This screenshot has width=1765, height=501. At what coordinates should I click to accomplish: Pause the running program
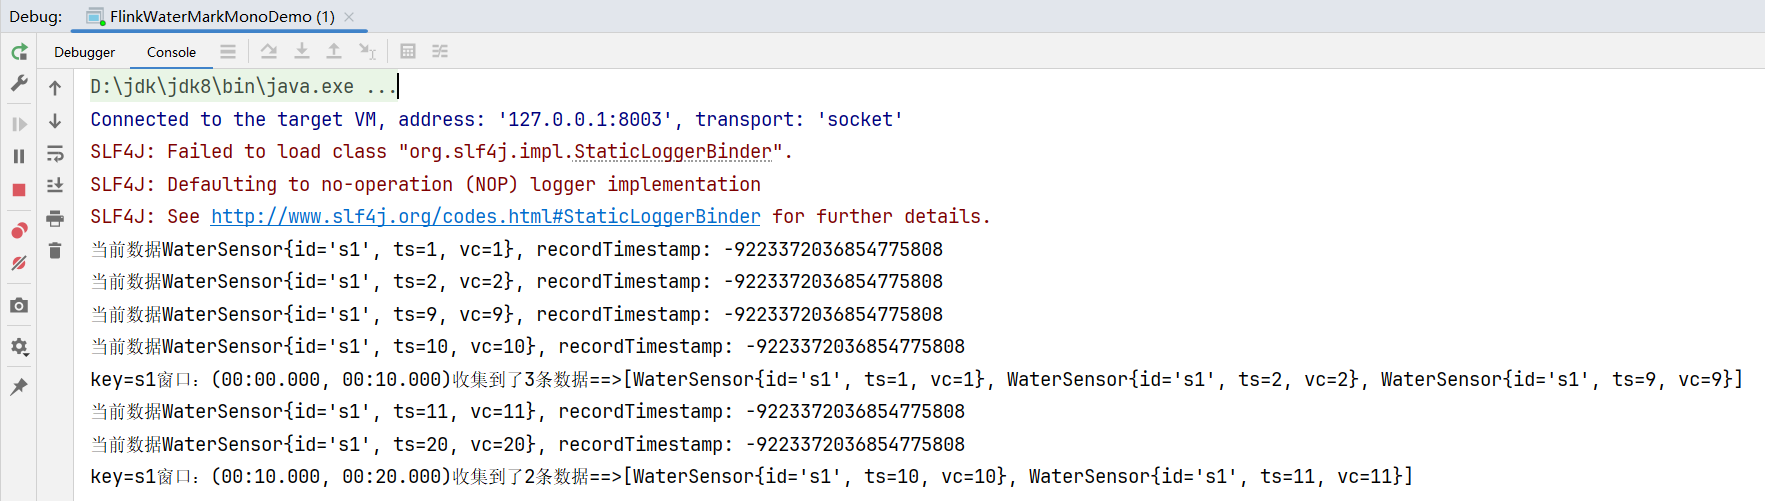tap(19, 156)
